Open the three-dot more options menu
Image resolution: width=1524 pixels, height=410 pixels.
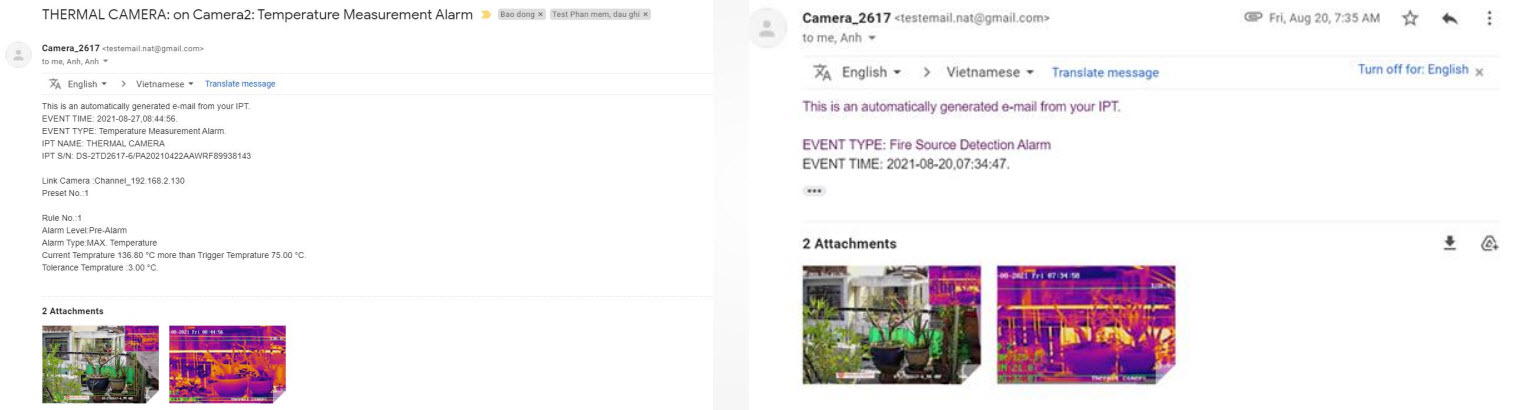click(1490, 18)
